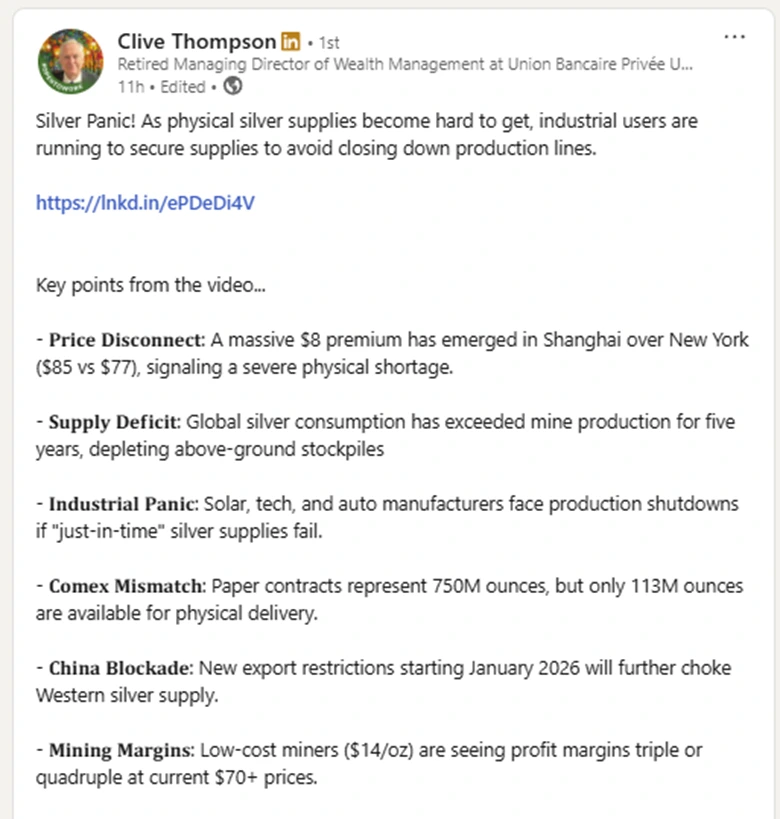Open Clive Thompson's profile photo
Image resolution: width=780 pixels, height=819 pixels.
pyautogui.click(x=70, y=61)
